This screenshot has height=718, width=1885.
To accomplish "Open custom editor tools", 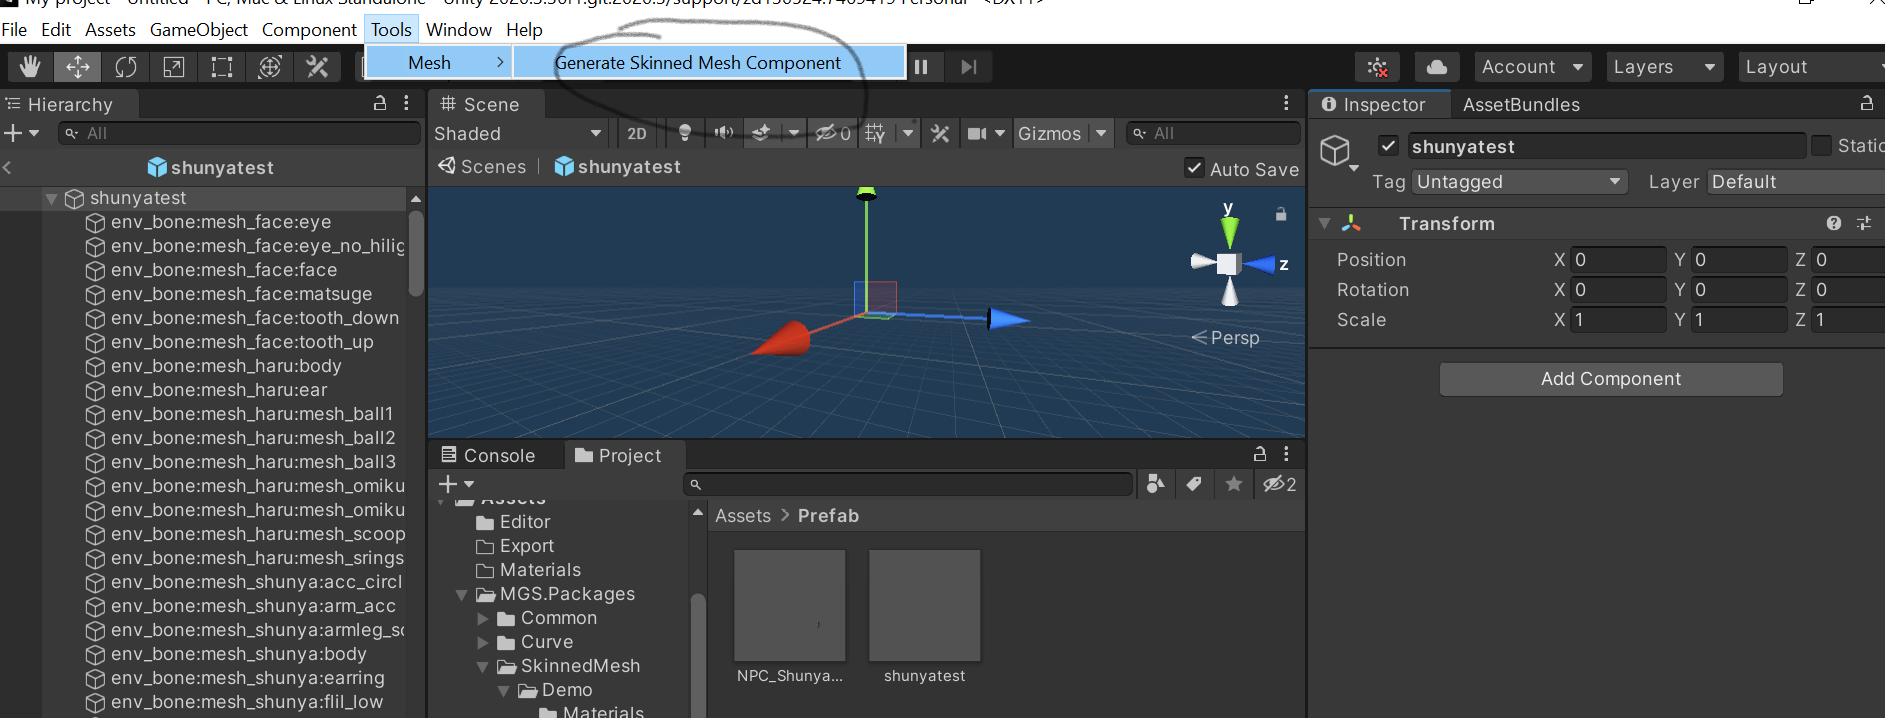I will point(318,67).
